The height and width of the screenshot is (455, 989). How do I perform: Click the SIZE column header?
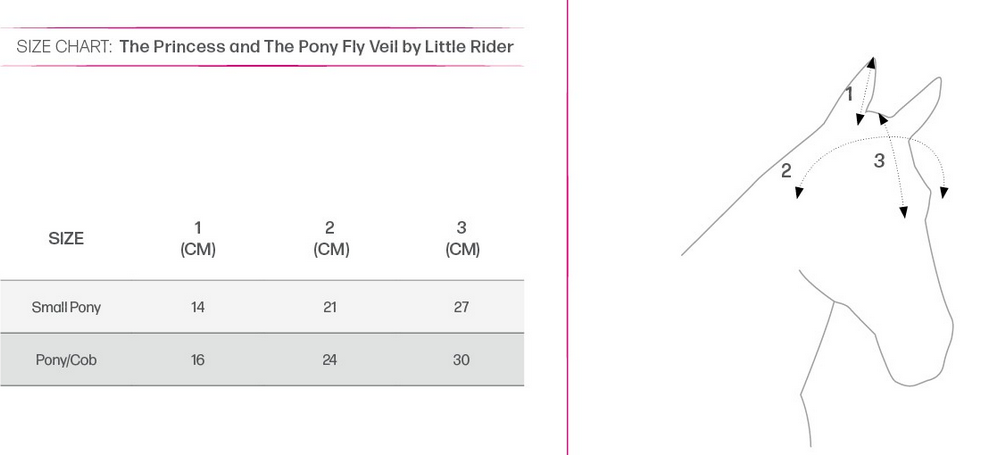(66, 239)
